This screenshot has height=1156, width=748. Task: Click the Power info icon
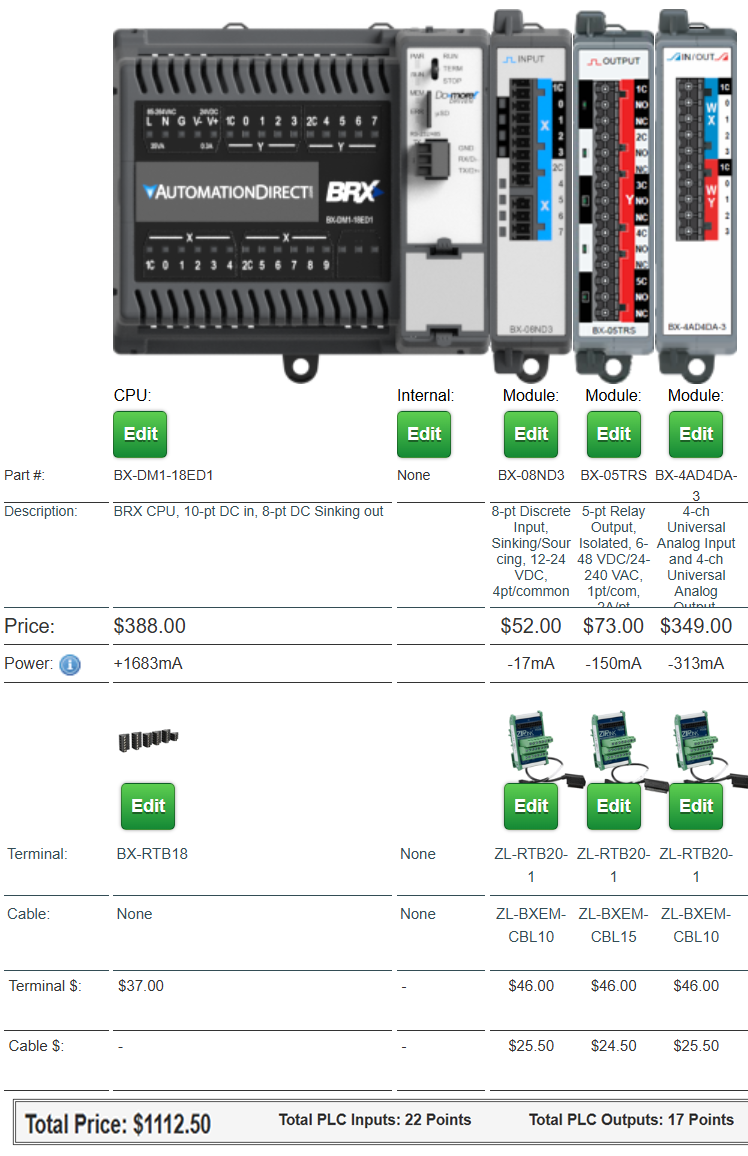(70, 664)
